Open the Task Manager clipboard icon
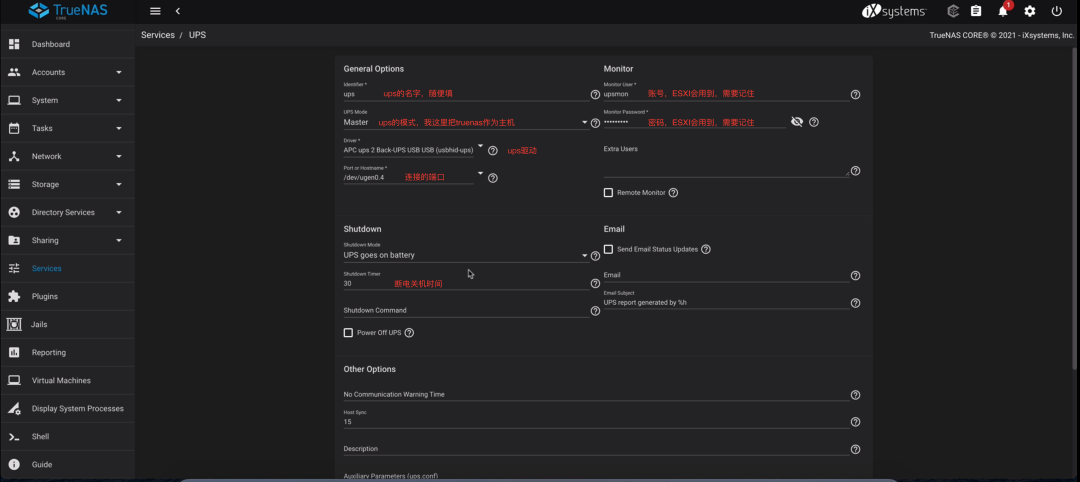1080x482 pixels. (x=976, y=11)
